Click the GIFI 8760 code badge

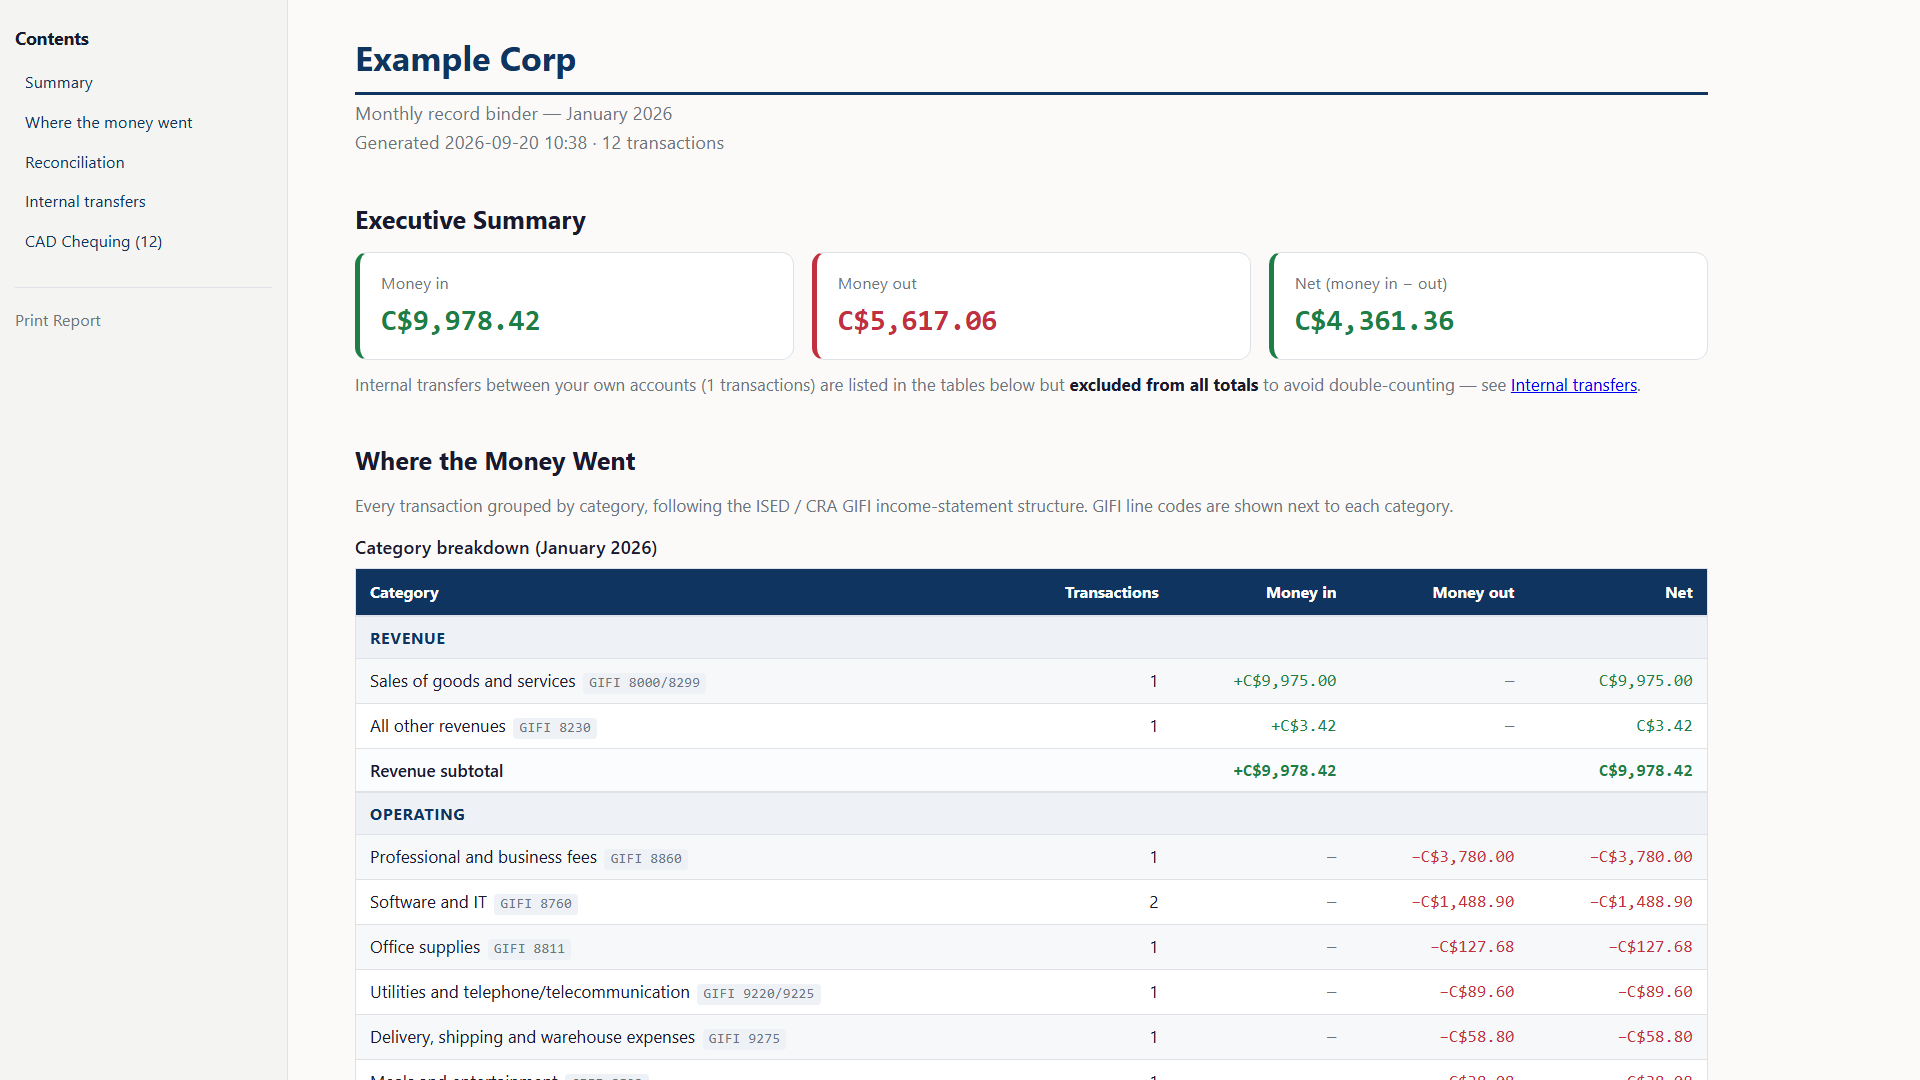tap(536, 904)
